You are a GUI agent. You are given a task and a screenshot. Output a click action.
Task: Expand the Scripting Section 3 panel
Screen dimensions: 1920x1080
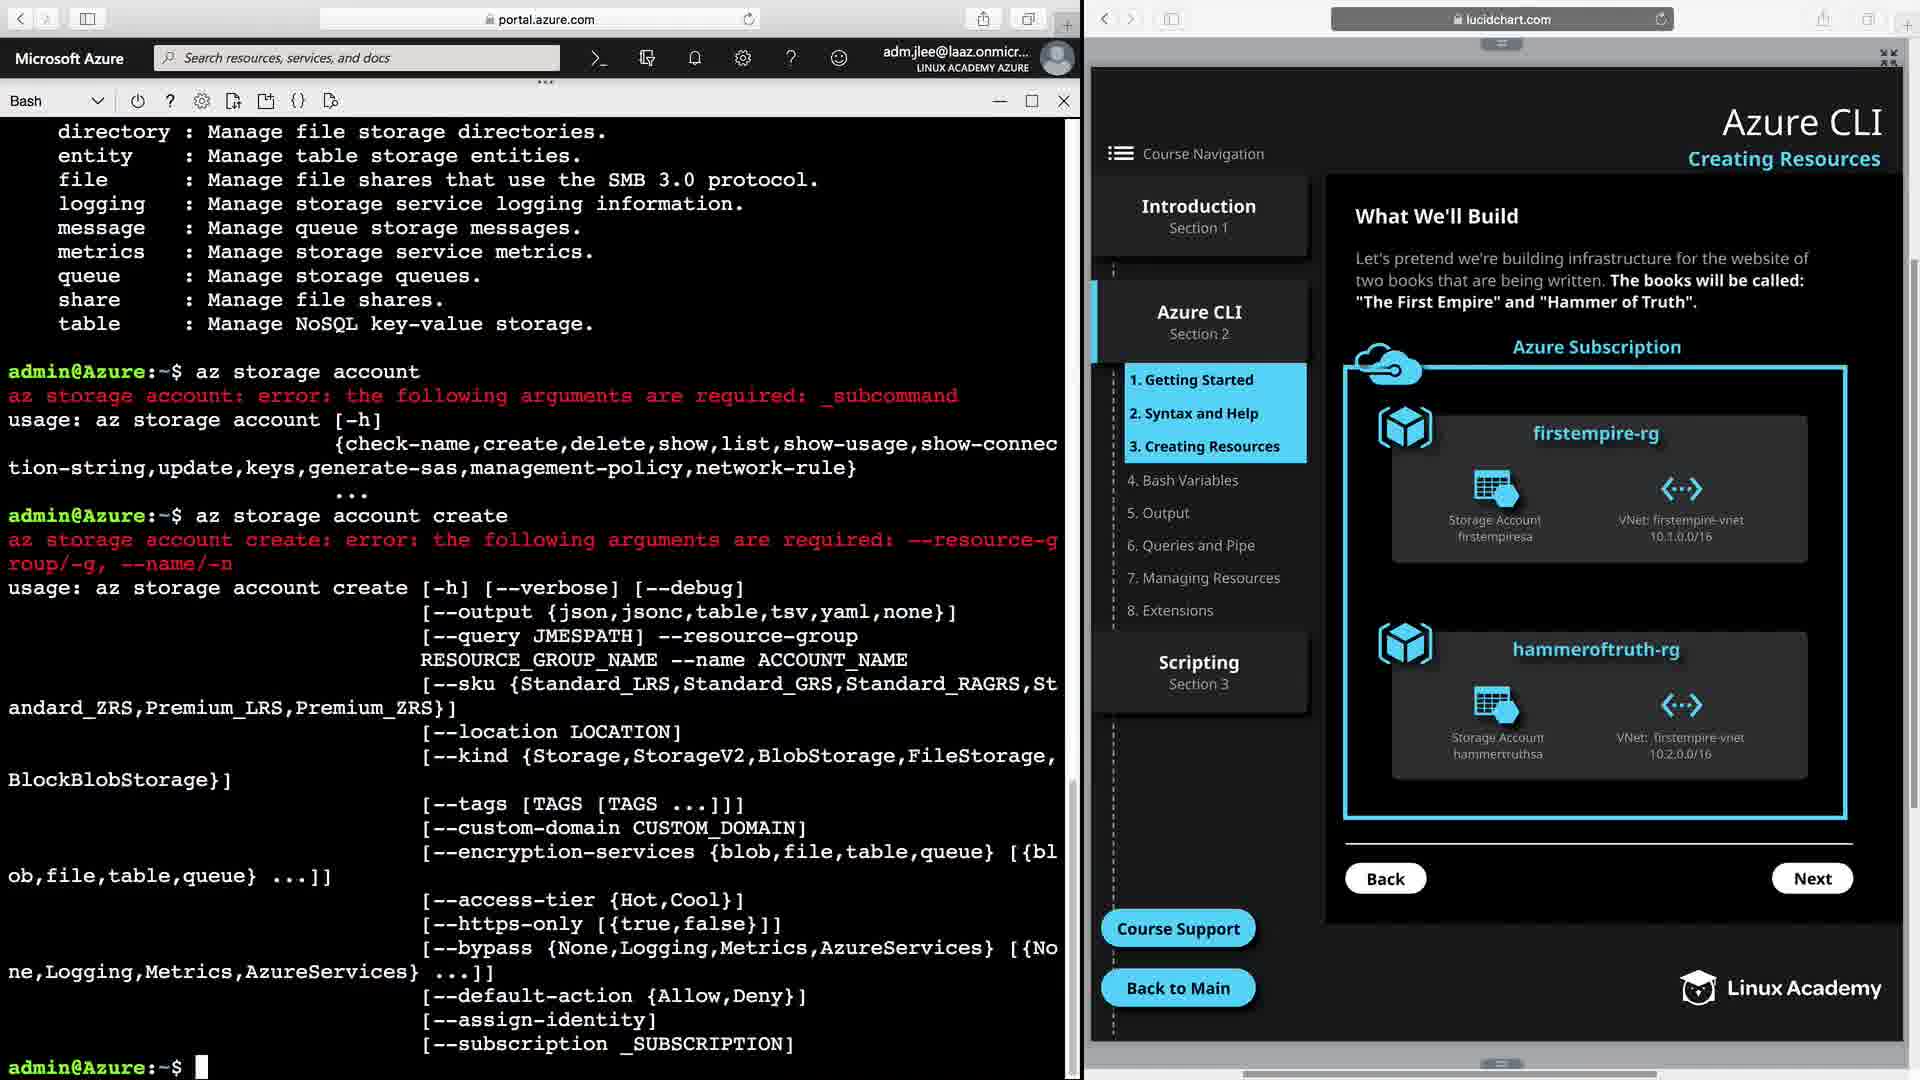coord(1198,672)
